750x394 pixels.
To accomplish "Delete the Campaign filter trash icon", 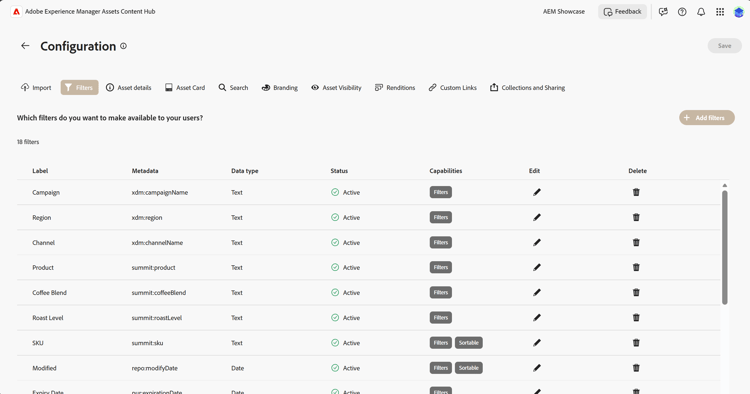I will (x=636, y=192).
